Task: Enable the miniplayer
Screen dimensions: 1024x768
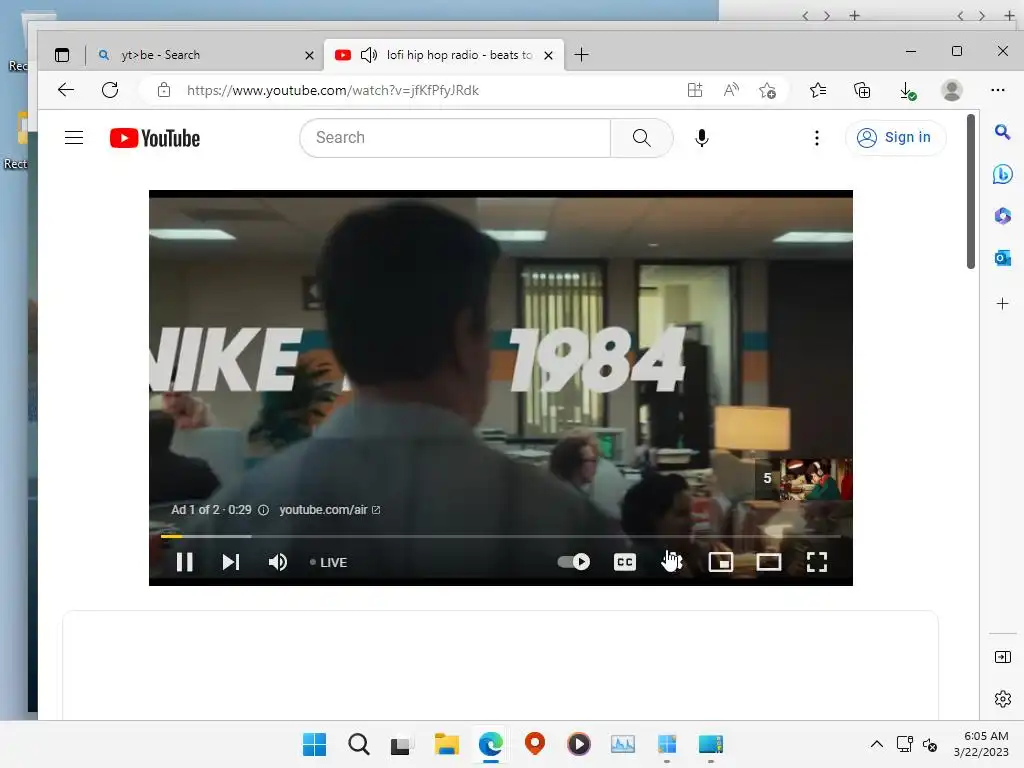Action: click(720, 562)
